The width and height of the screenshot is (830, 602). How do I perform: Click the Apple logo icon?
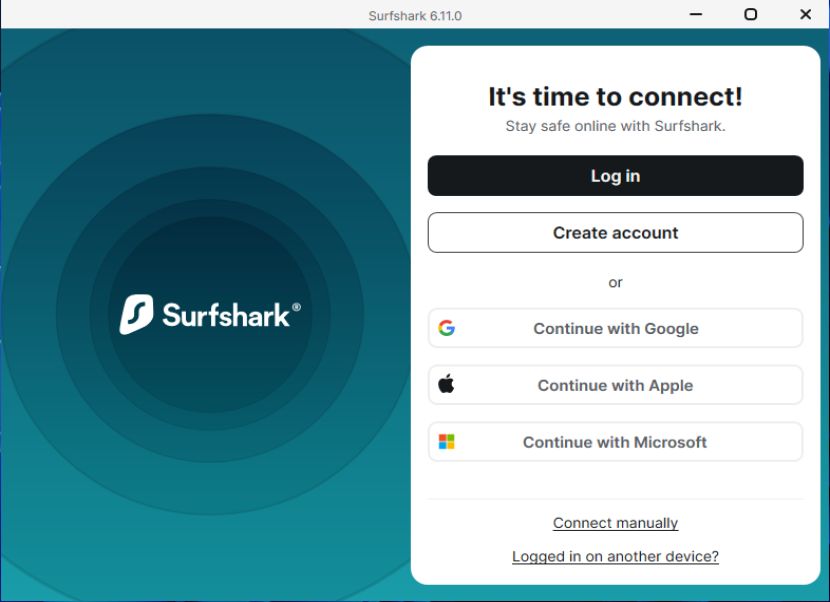click(x=446, y=384)
